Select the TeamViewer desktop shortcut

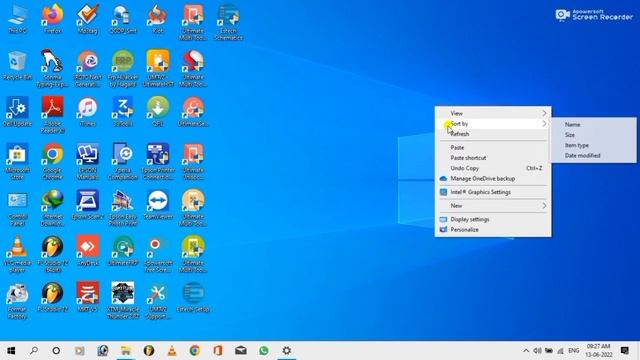[158, 205]
